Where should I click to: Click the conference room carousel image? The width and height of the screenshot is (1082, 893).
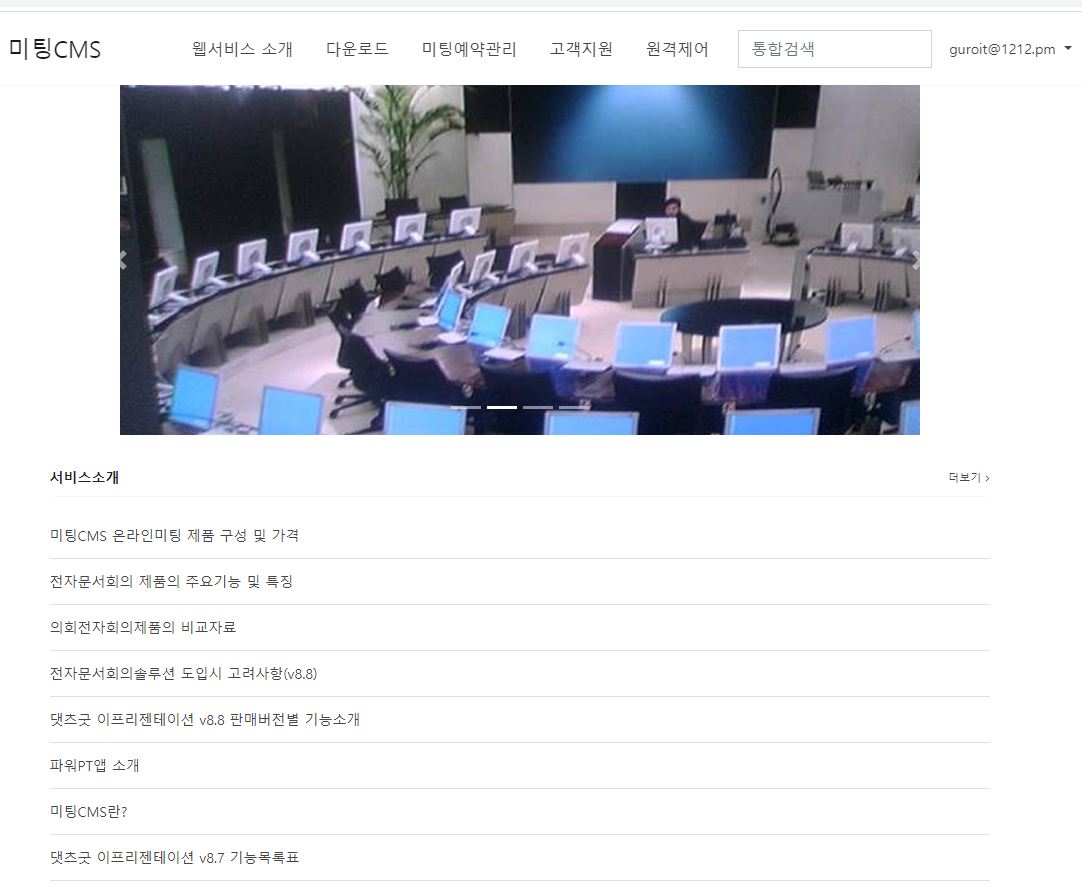click(520, 260)
